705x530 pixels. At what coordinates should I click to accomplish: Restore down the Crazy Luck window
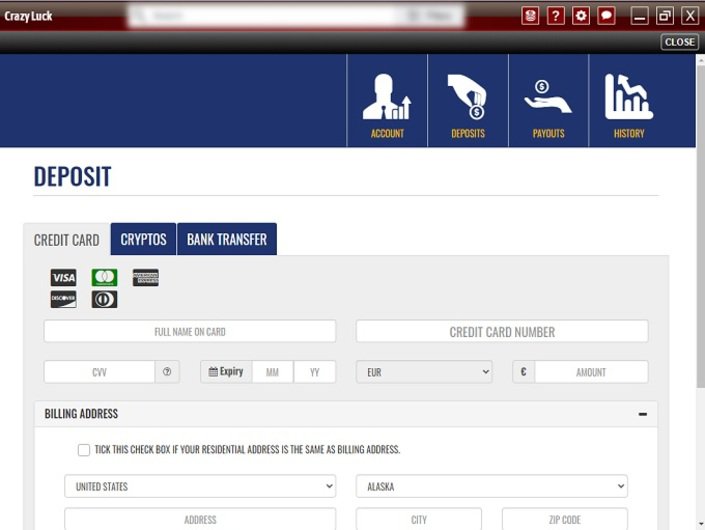click(665, 16)
